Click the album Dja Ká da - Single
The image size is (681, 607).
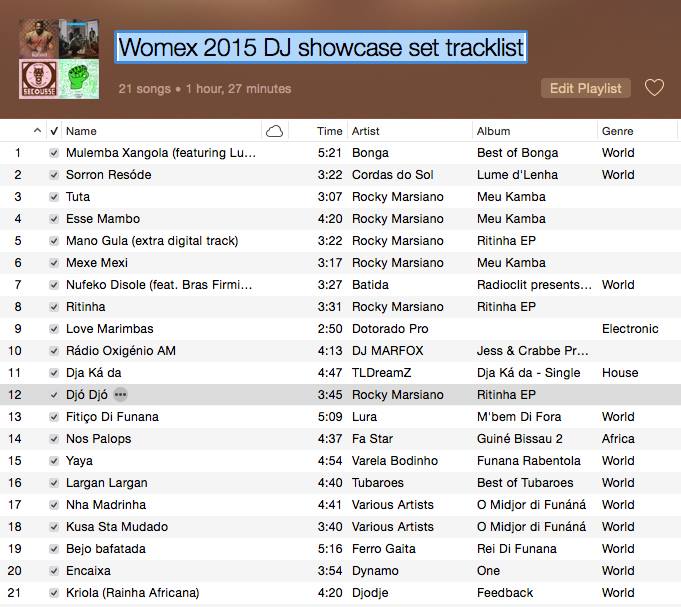pyautogui.click(x=528, y=373)
